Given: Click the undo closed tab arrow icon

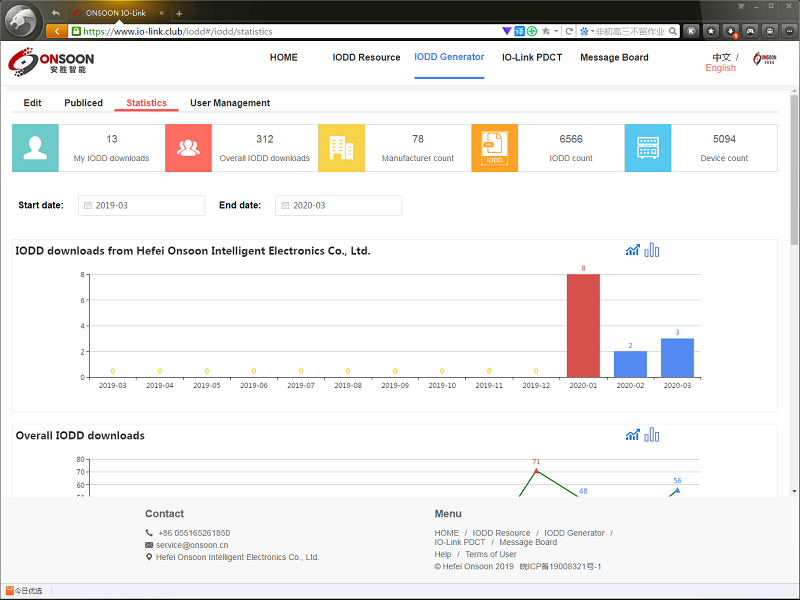Looking at the screenshot, I should [x=56, y=13].
